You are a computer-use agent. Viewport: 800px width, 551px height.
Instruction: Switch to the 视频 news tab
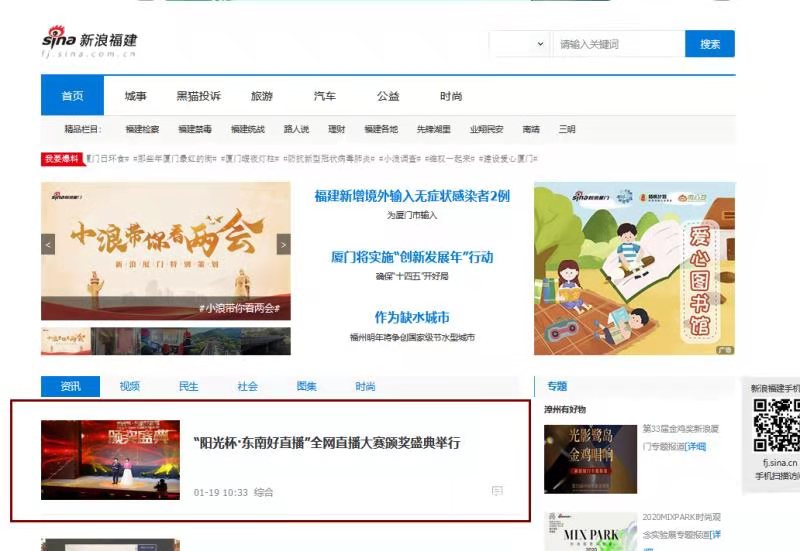[129, 386]
